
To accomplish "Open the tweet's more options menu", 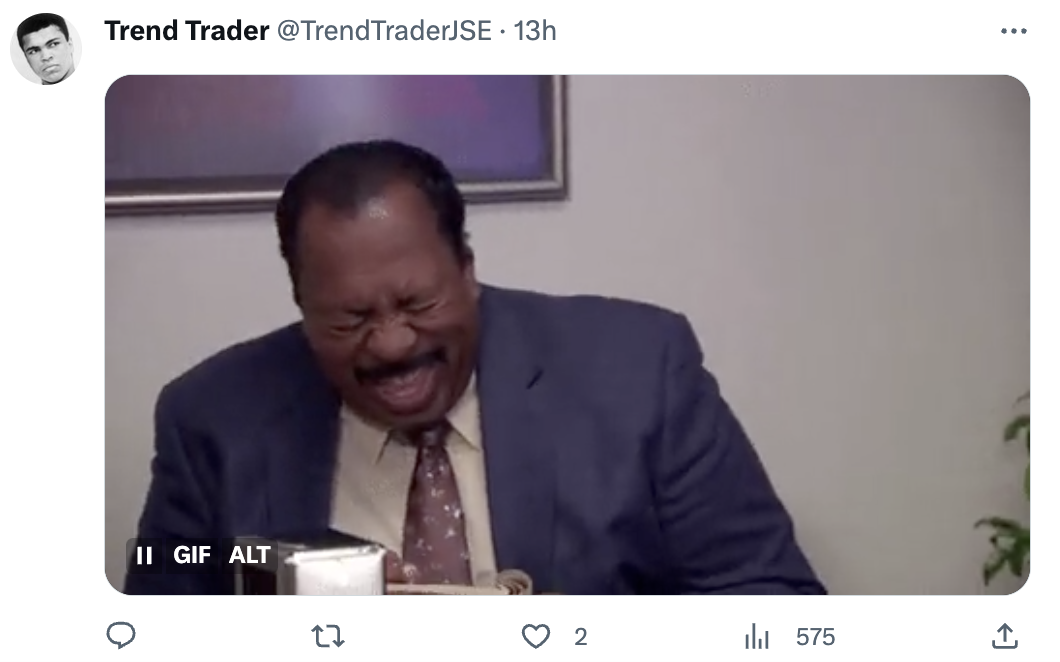I will 1013,31.
